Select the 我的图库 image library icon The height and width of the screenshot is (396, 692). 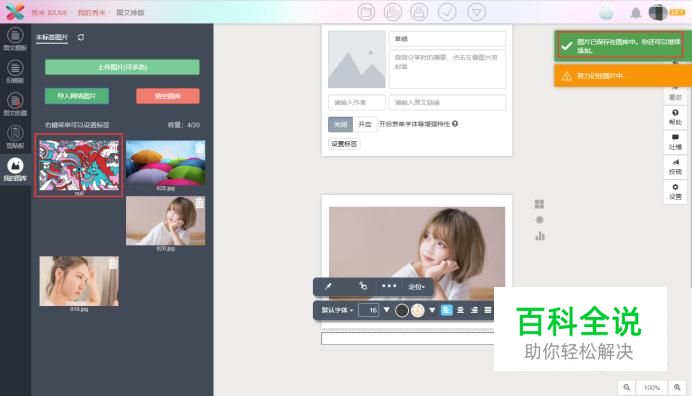pyautogui.click(x=15, y=170)
